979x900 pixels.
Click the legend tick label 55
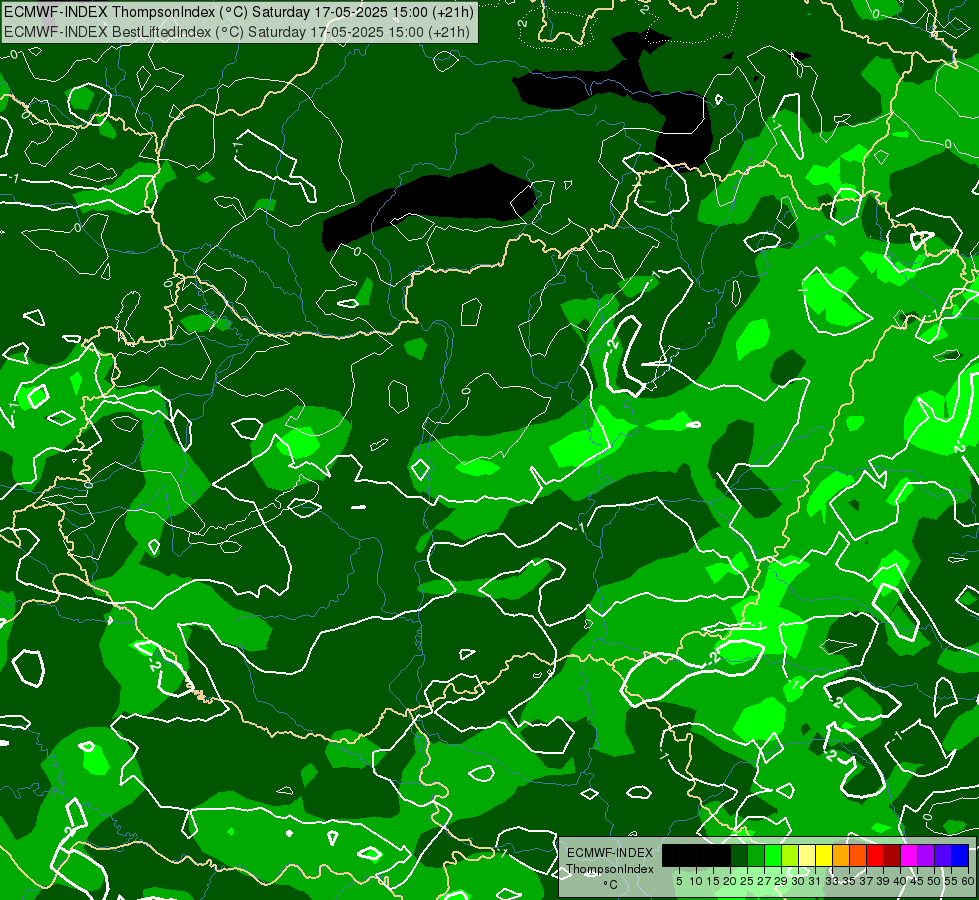pyautogui.click(x=951, y=881)
